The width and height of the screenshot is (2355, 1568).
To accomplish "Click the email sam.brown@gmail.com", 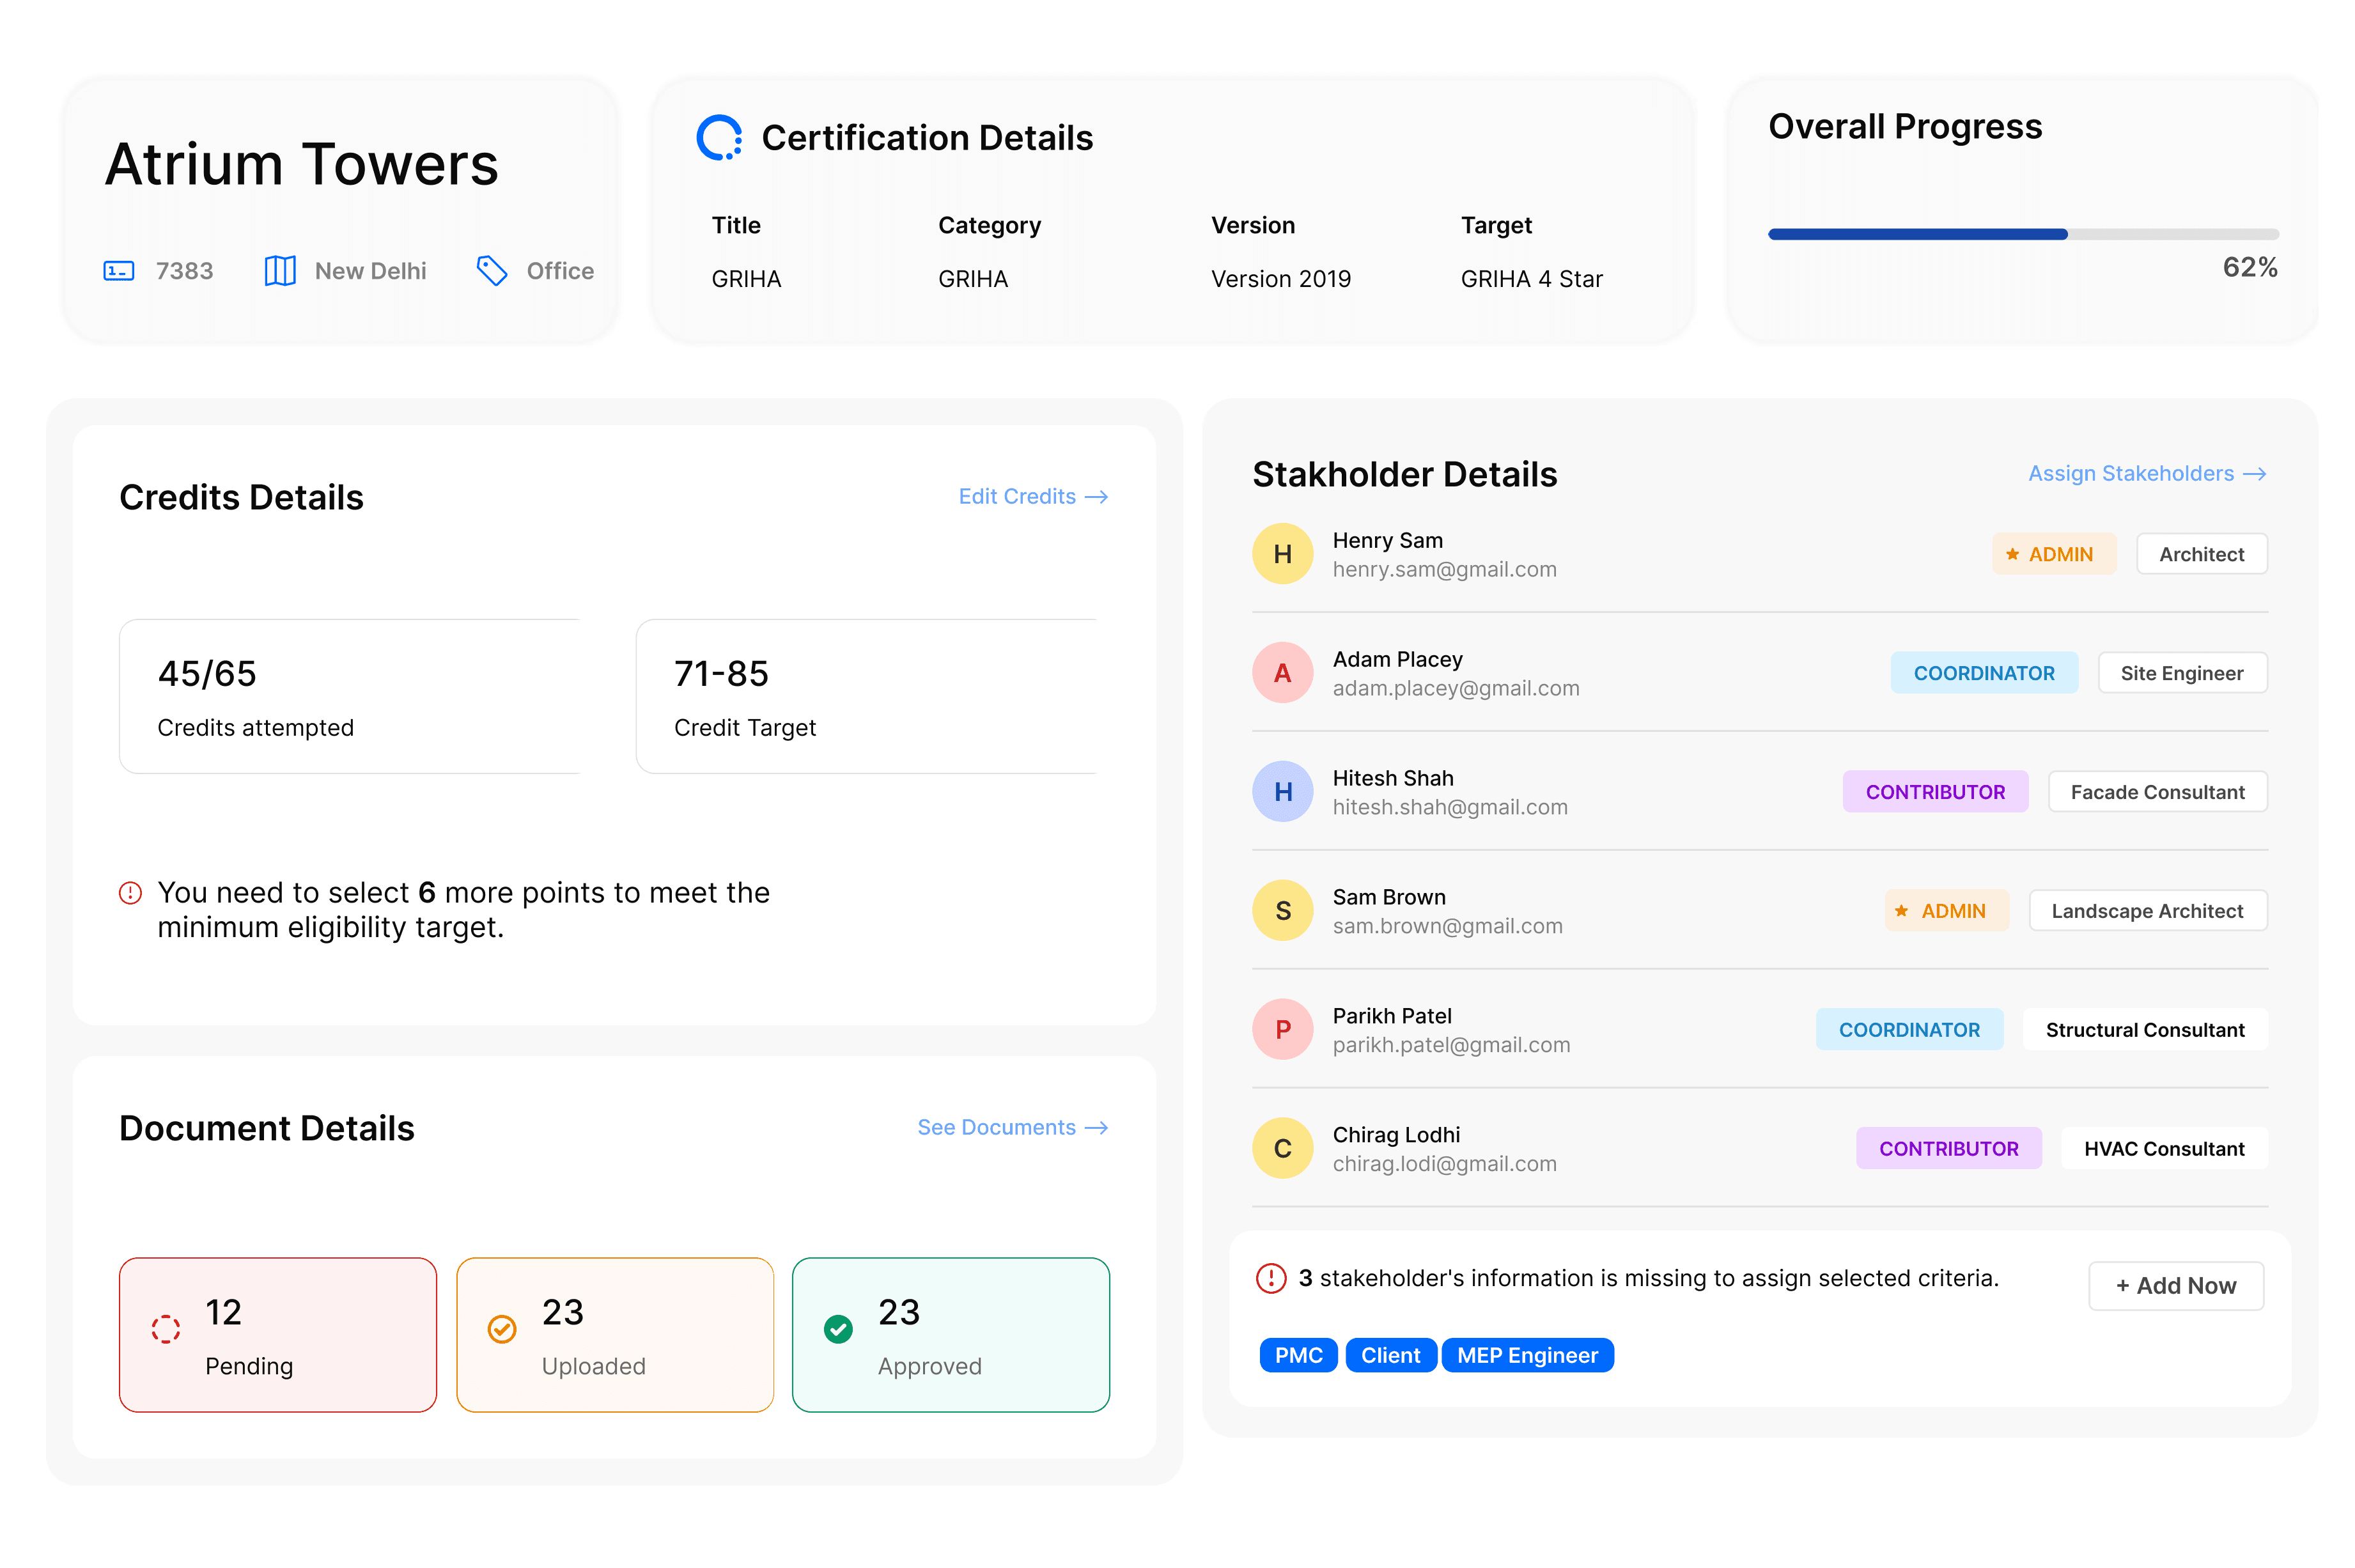I will [1447, 927].
